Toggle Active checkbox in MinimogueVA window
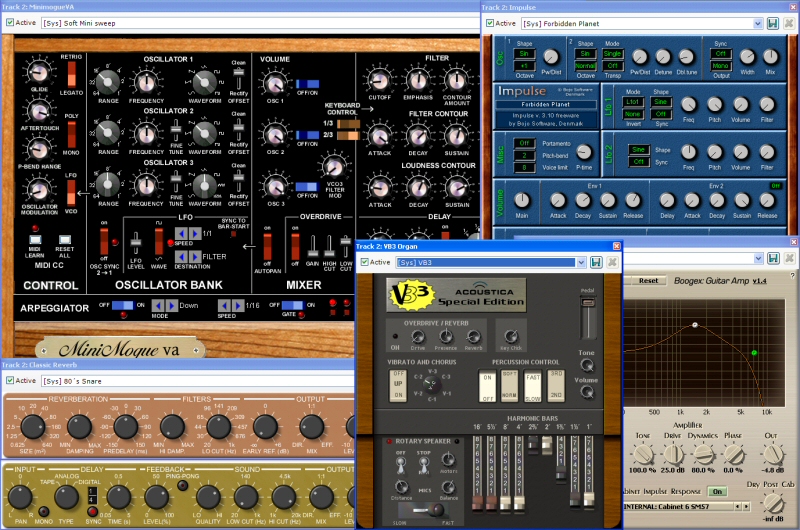 tap(10, 22)
